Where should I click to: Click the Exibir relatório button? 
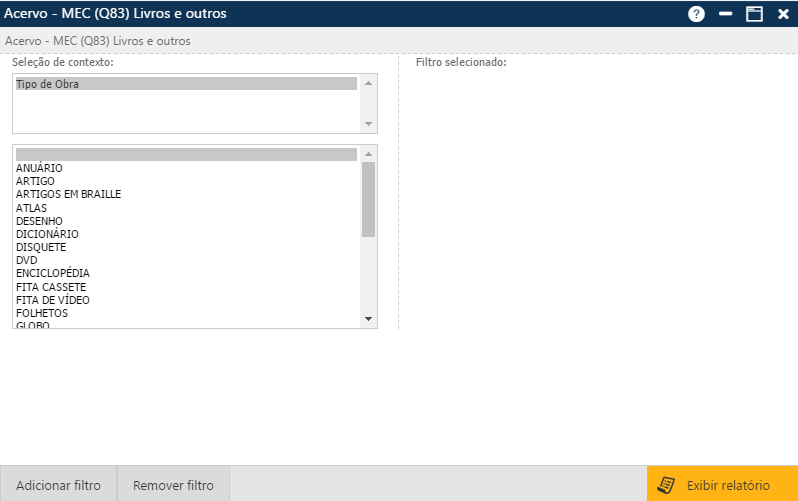(x=722, y=484)
